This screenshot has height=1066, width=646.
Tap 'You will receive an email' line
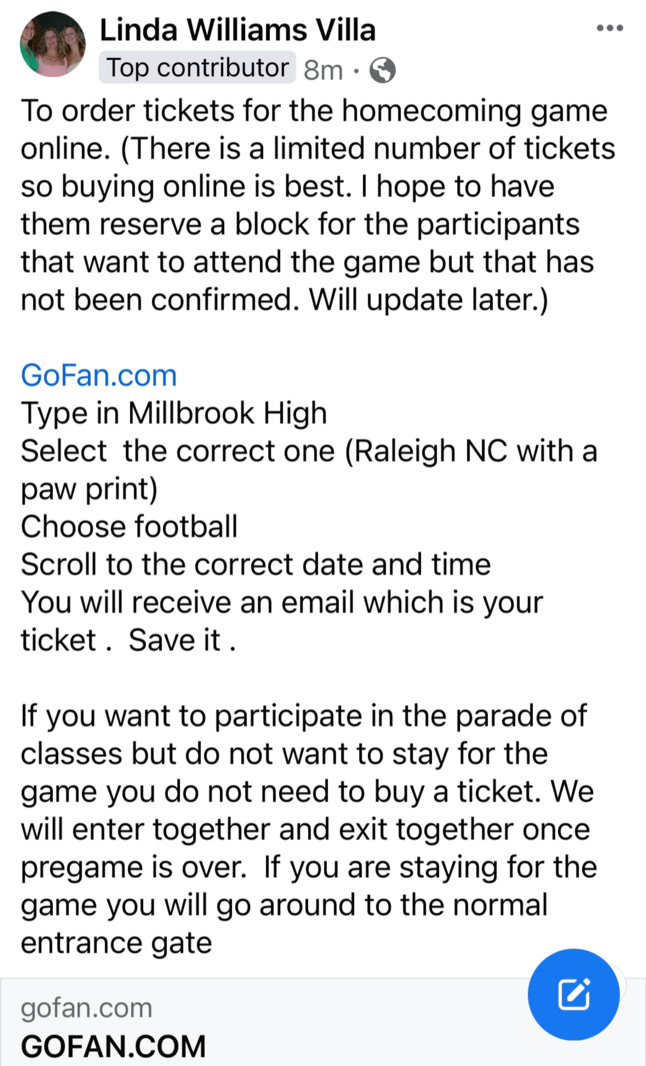coord(282,604)
